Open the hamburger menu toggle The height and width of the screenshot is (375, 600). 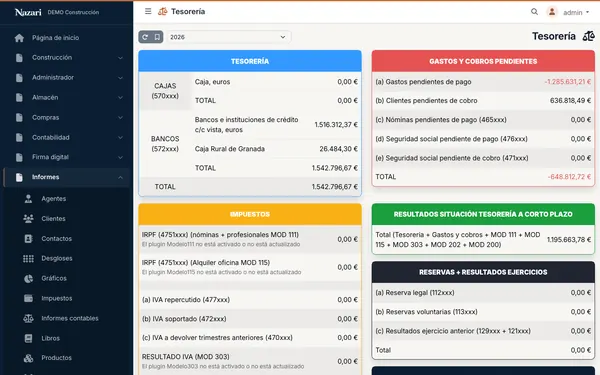(148, 11)
